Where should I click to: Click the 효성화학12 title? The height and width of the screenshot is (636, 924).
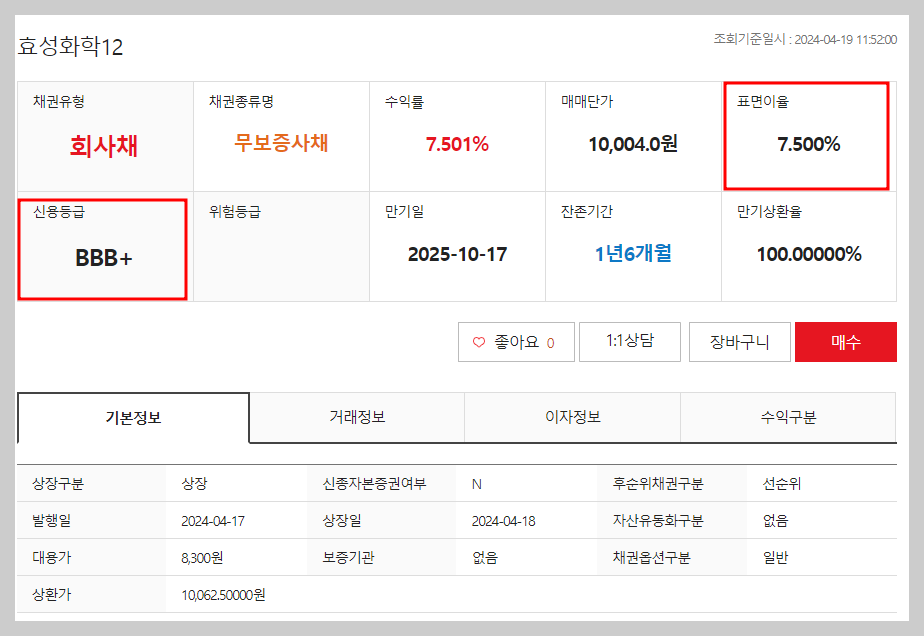[x=70, y=47]
